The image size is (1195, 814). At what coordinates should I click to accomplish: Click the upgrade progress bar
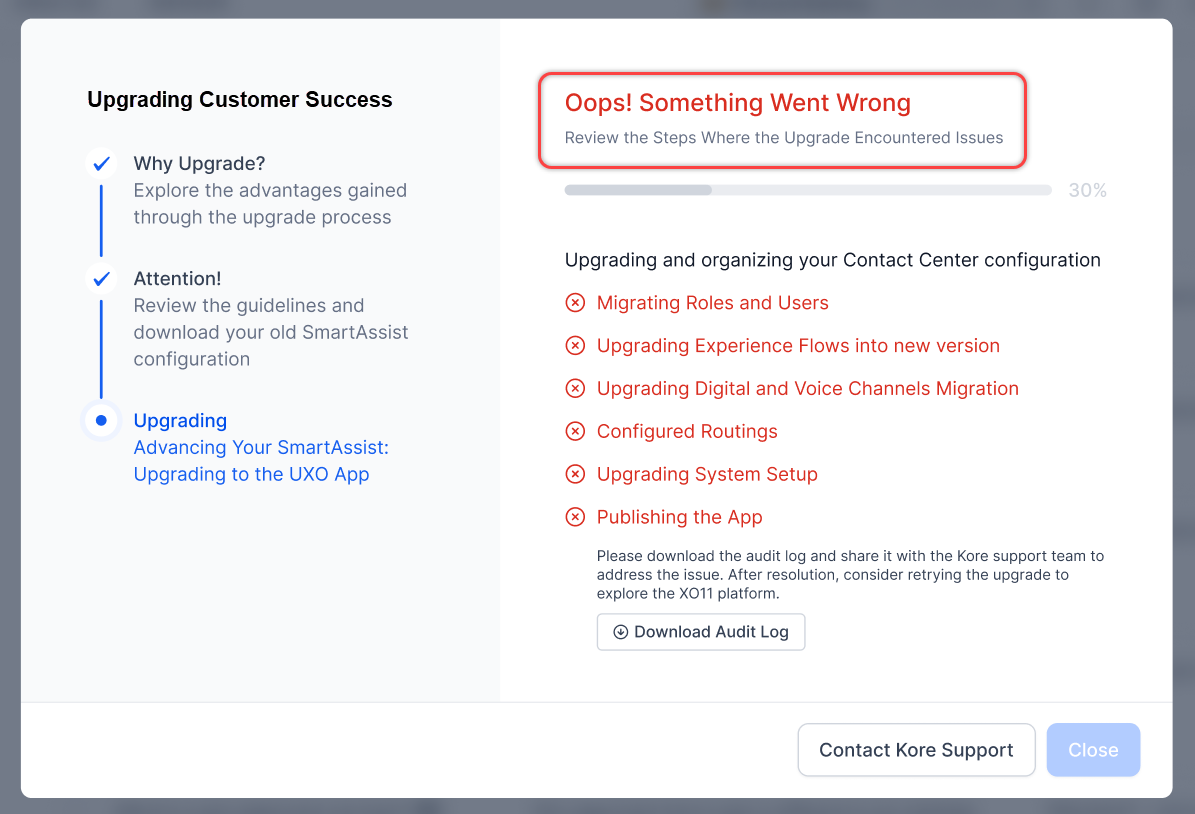807,190
